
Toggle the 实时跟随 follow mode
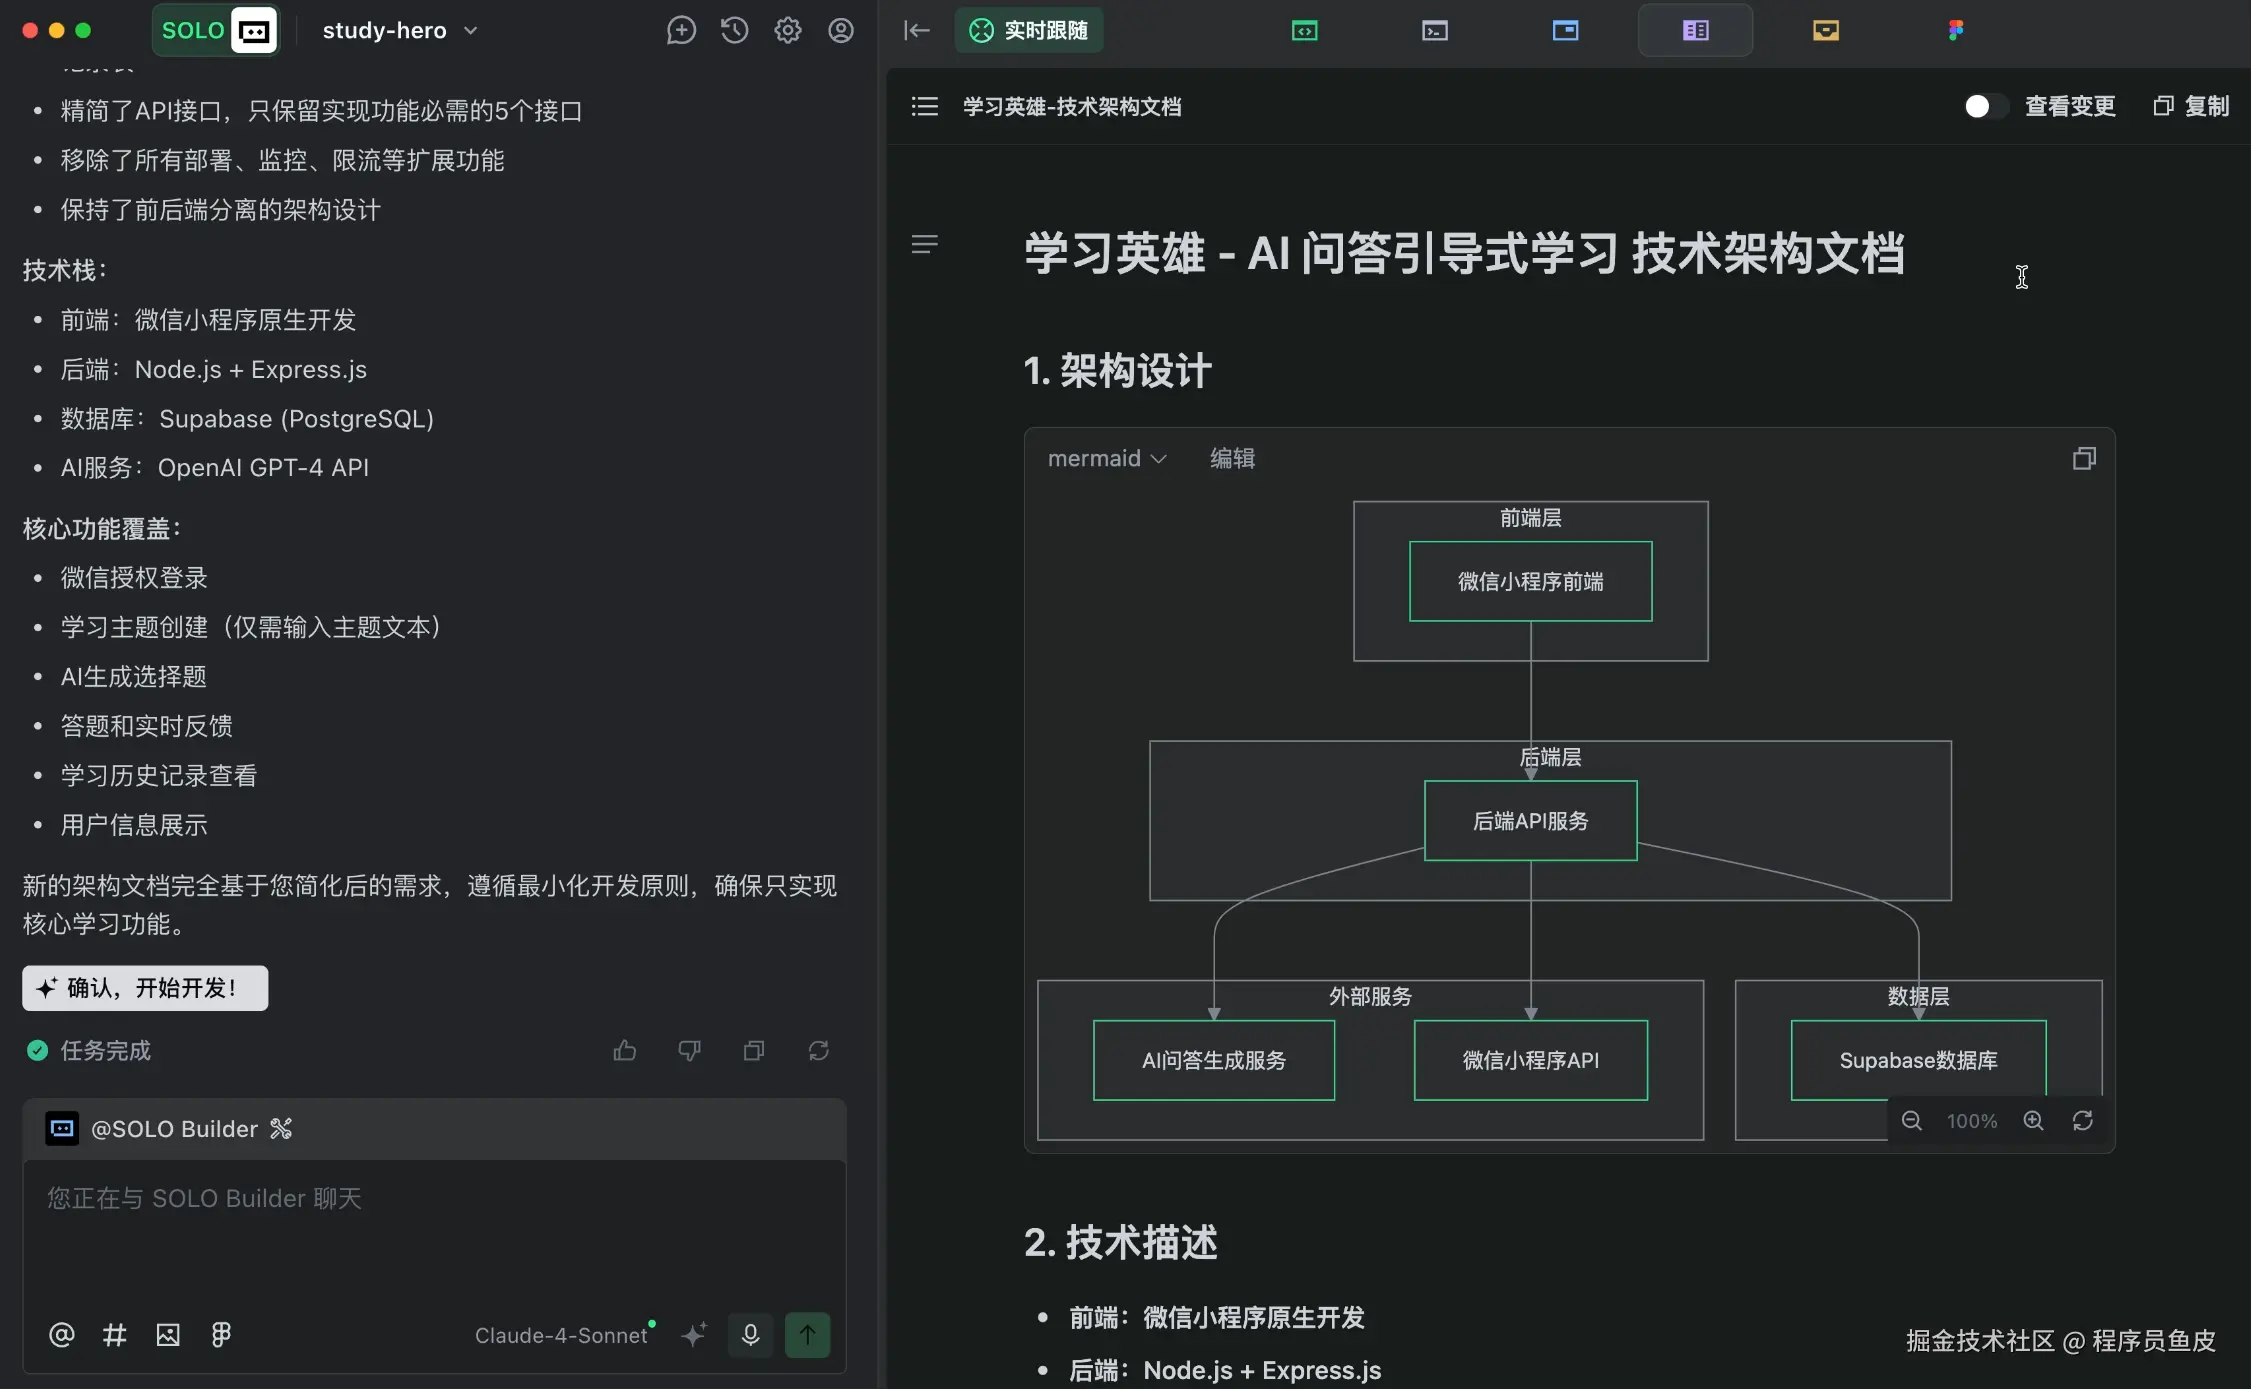1030,31
